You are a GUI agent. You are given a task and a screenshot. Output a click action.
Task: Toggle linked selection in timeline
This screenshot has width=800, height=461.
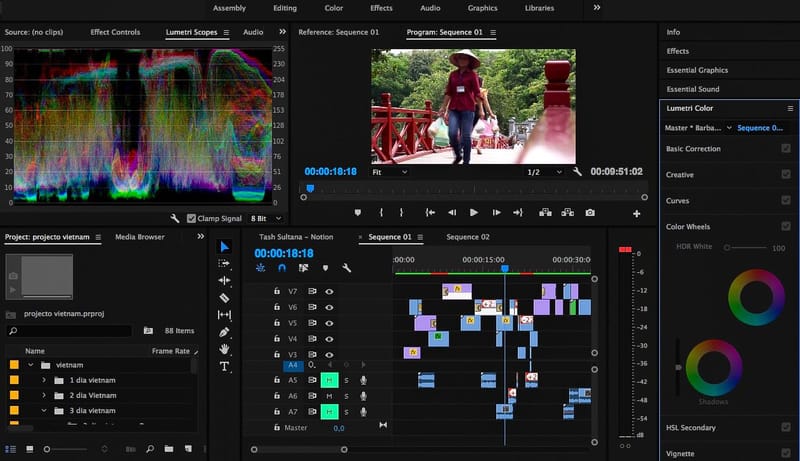(x=304, y=268)
